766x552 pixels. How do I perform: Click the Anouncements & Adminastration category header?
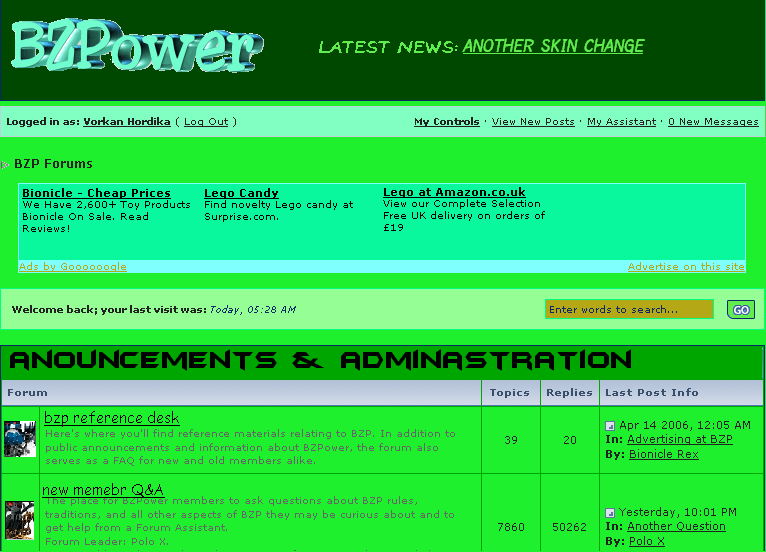(320, 360)
